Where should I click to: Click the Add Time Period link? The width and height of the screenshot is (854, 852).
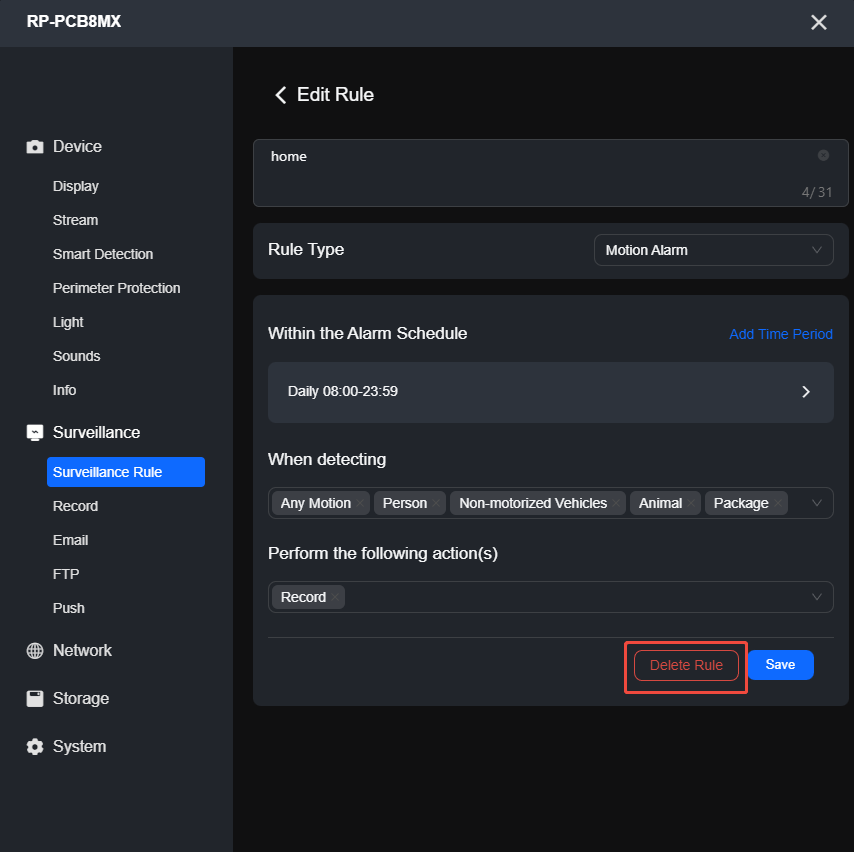pos(780,334)
